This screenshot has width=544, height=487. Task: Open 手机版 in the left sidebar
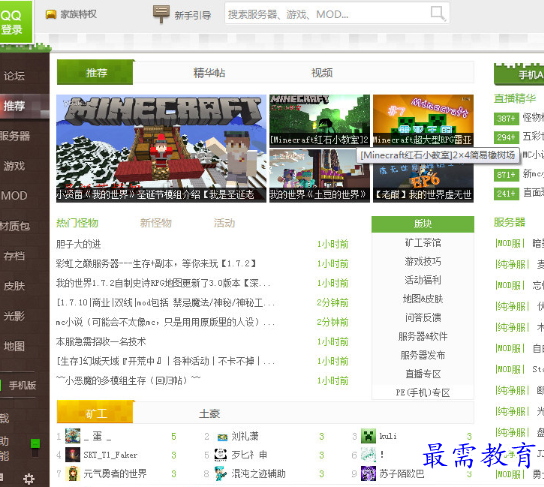pos(22,385)
